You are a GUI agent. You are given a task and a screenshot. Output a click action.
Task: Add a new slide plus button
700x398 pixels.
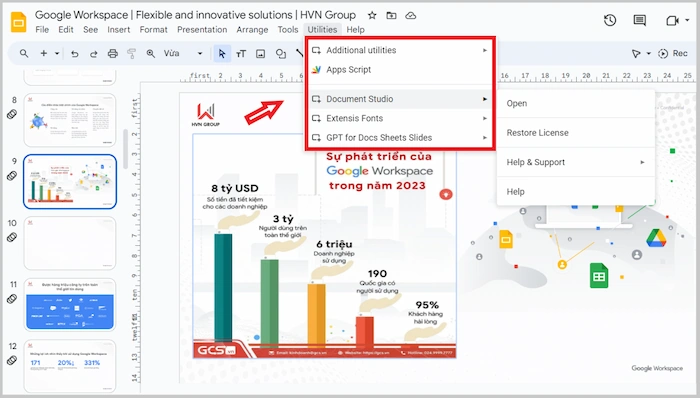click(44, 54)
